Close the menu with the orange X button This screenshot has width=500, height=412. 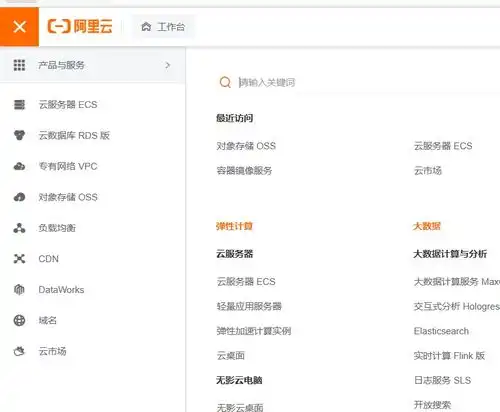coord(19,27)
